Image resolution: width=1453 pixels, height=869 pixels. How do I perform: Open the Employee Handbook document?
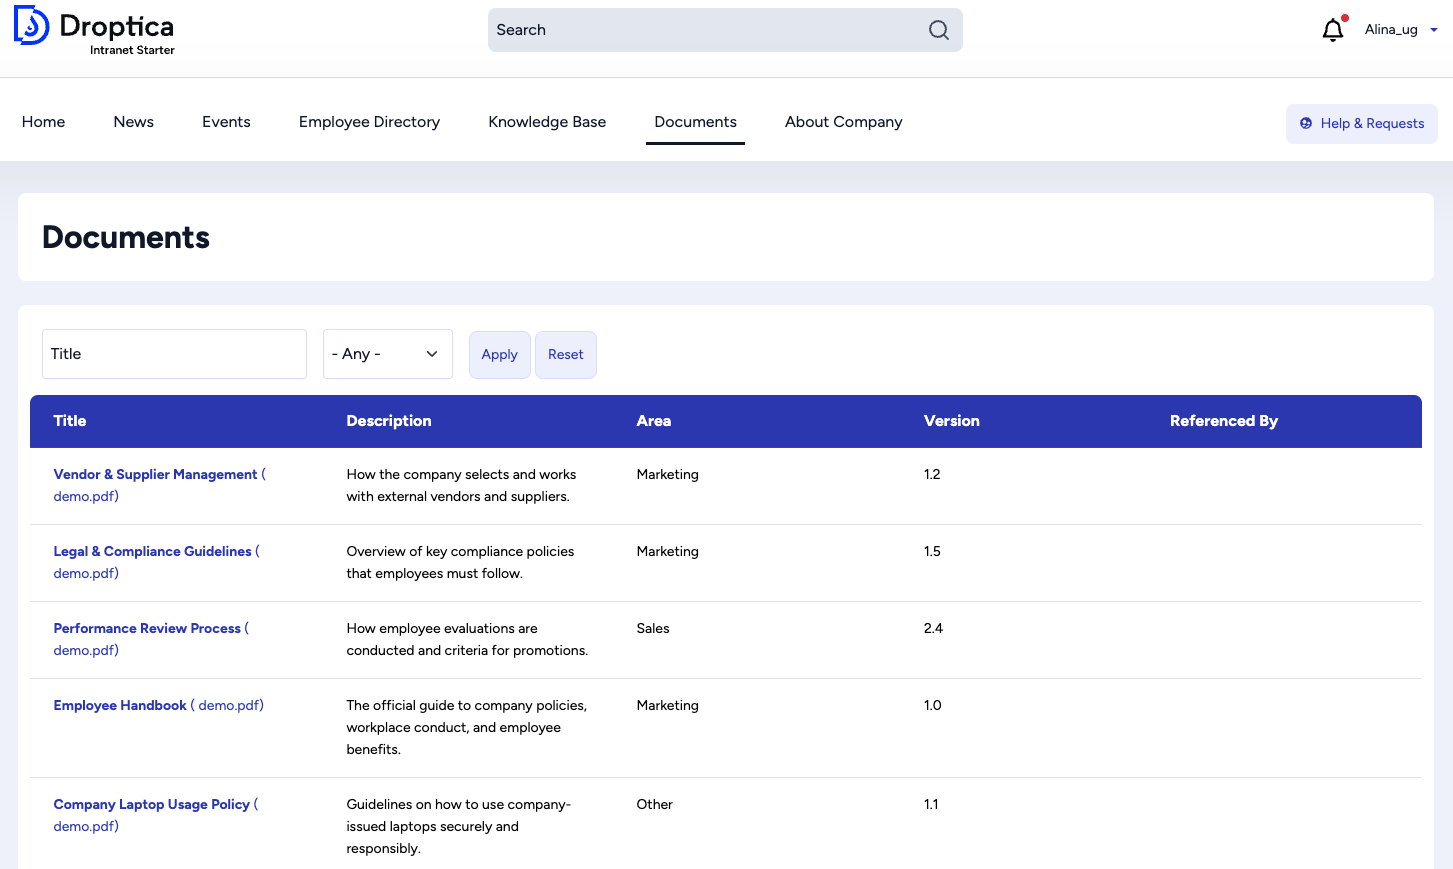pyautogui.click(x=120, y=705)
